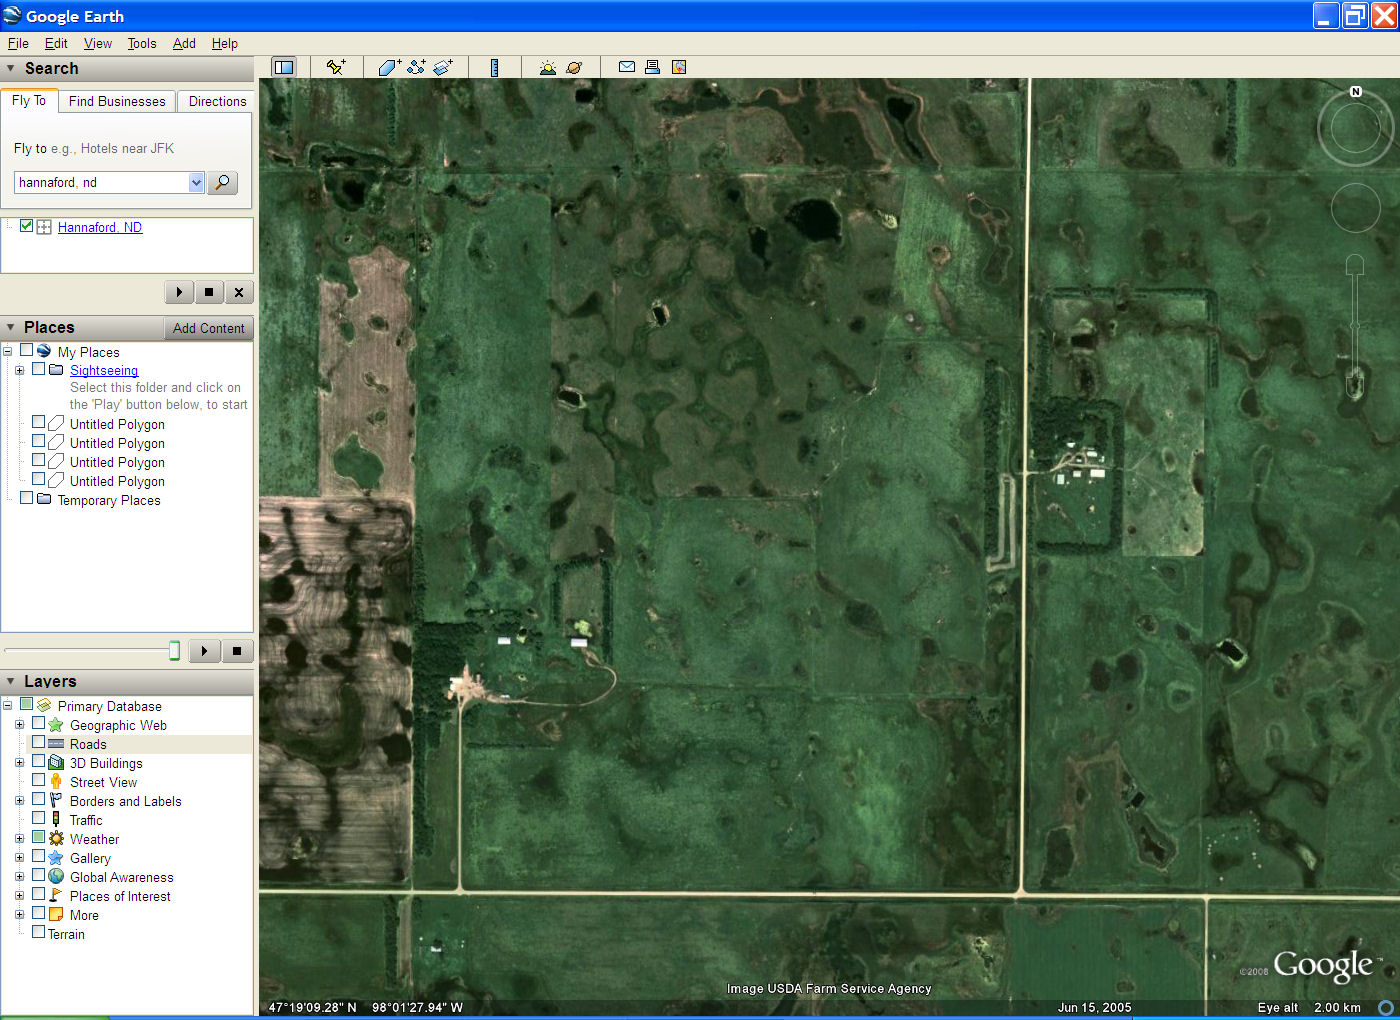Check the My Places checkbox

coord(27,351)
